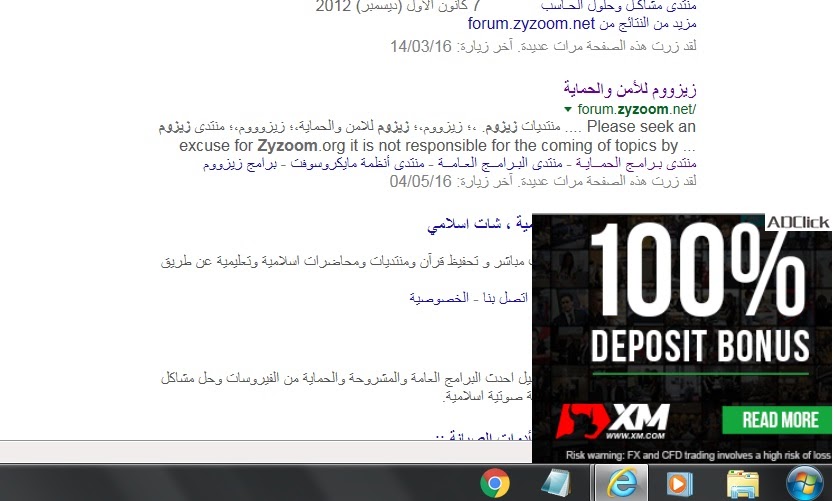
Task: Open منتدى برامج الحماية sitelink
Action: (635, 164)
